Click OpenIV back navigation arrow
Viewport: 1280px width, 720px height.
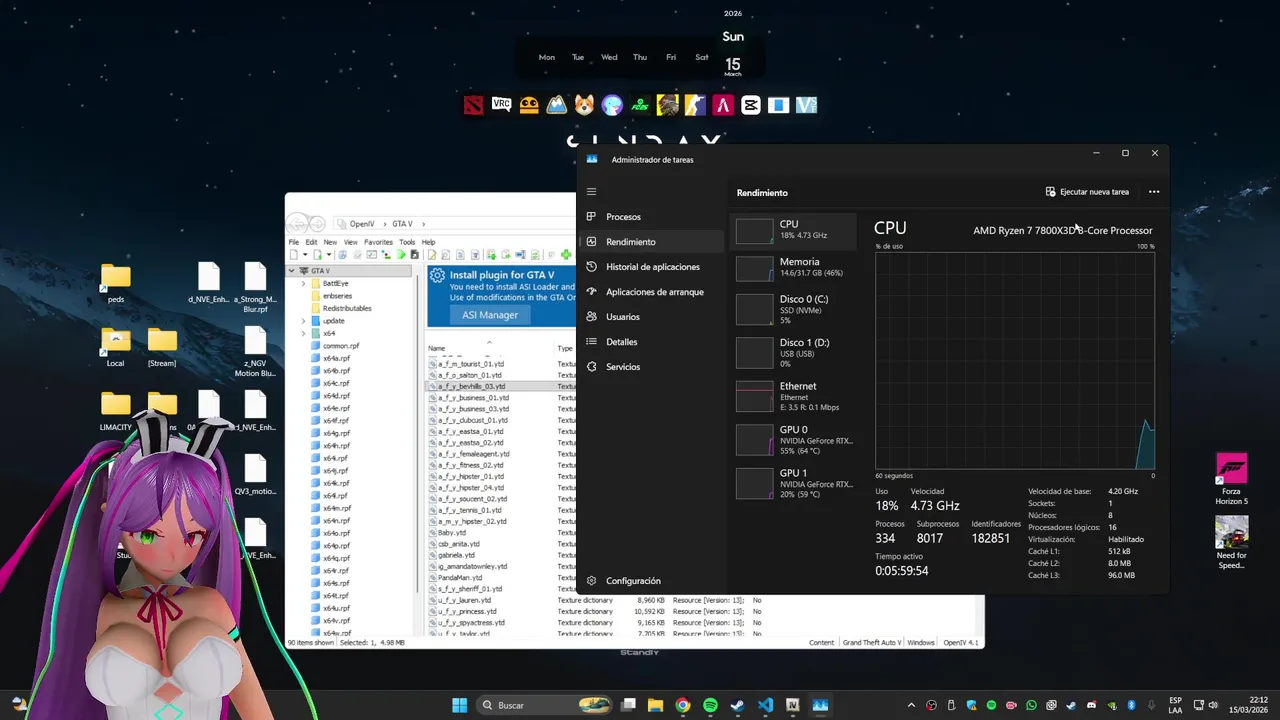[297, 224]
